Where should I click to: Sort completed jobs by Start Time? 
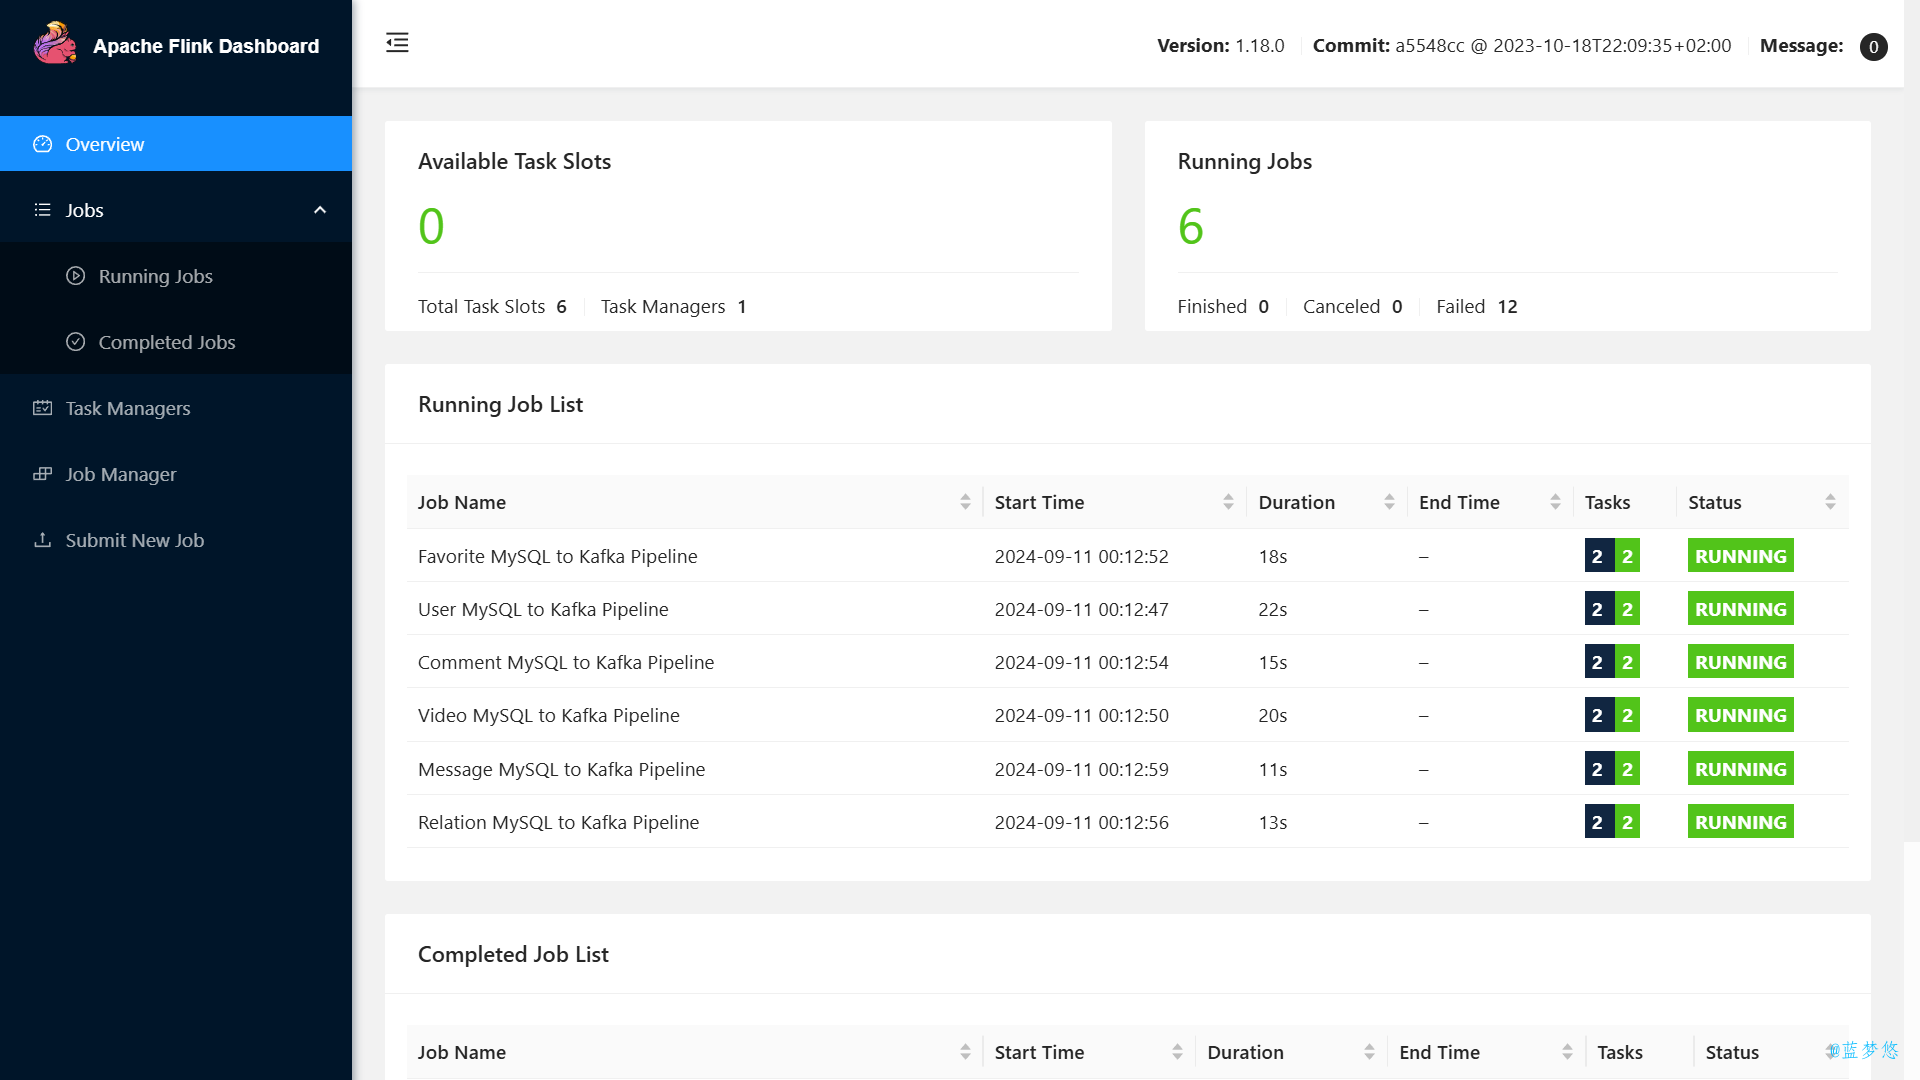click(x=1177, y=1052)
